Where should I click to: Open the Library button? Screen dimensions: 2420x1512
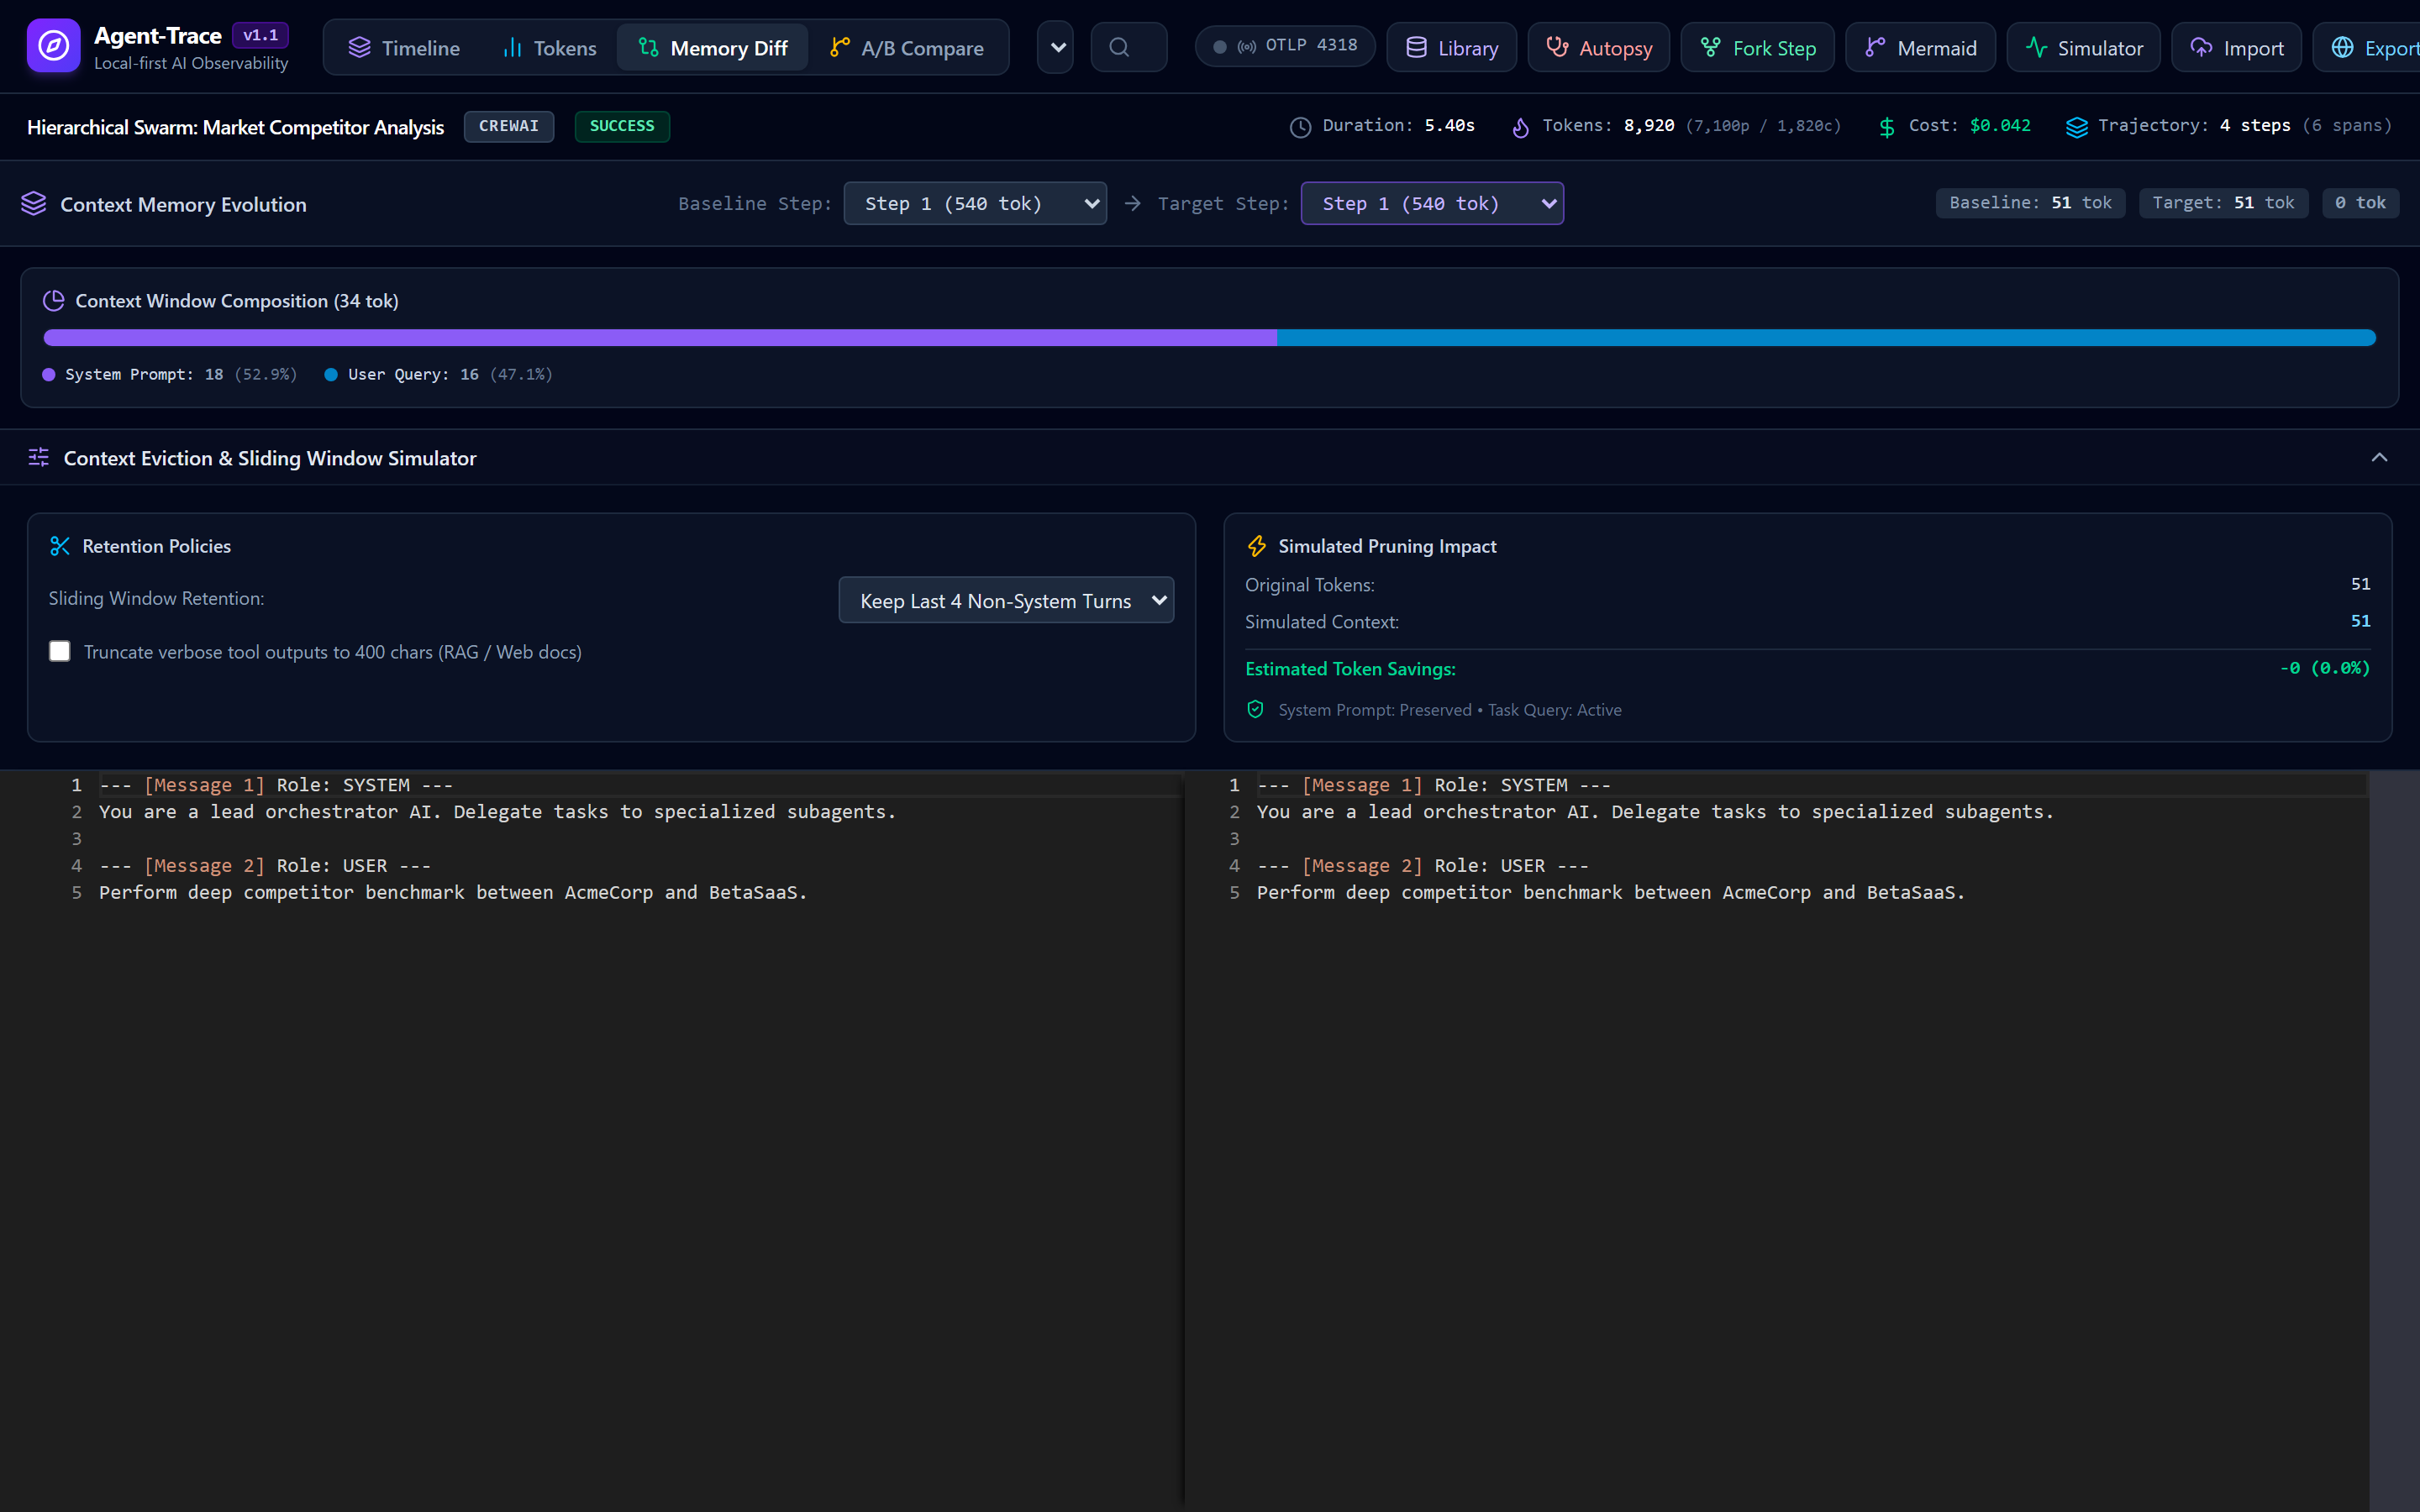[1451, 48]
